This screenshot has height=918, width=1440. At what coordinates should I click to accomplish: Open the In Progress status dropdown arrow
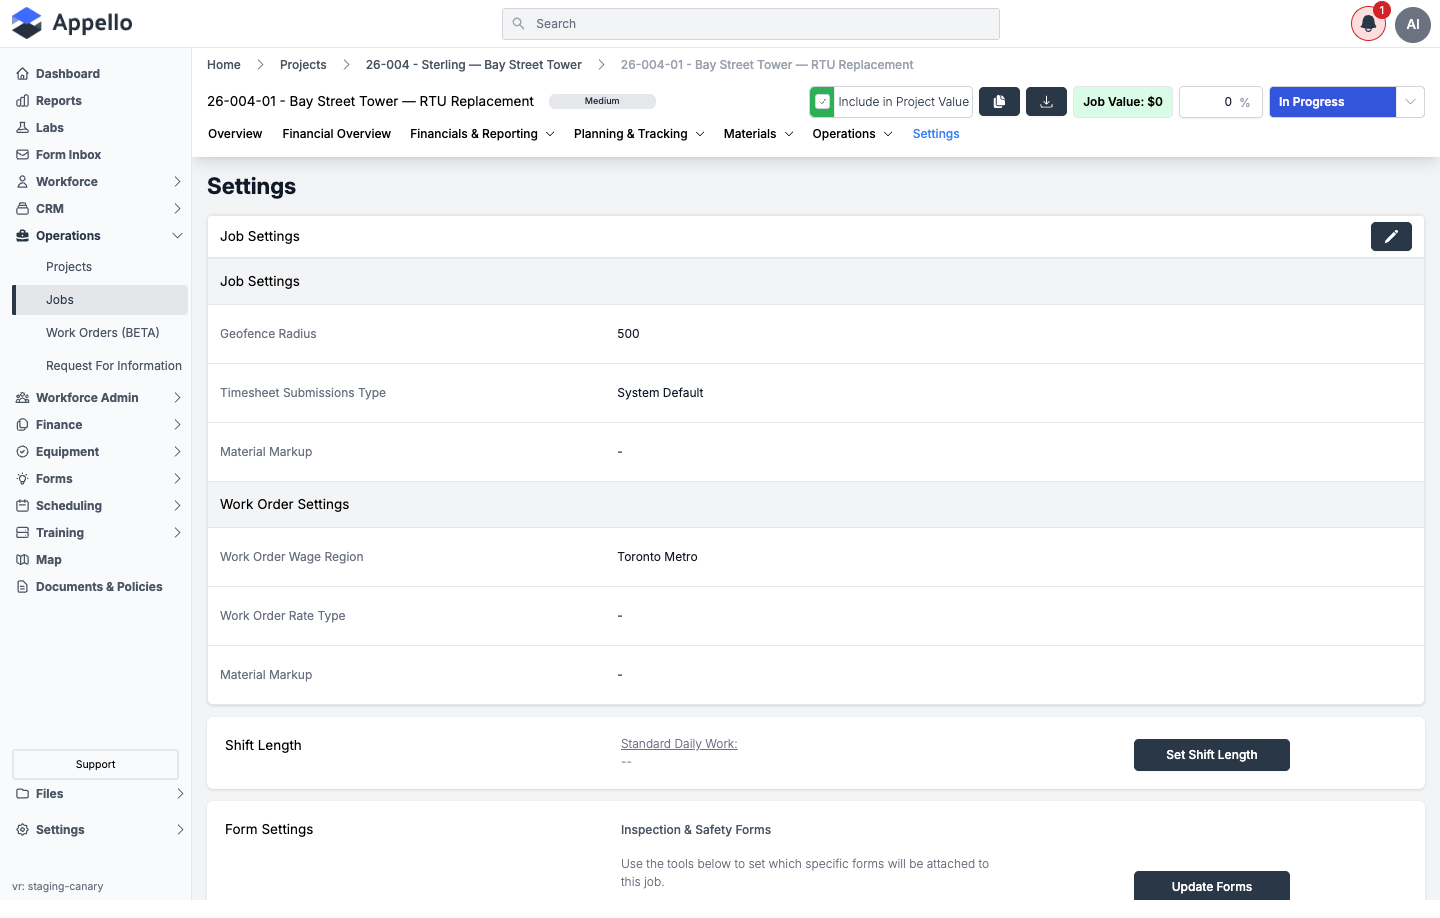coord(1410,102)
